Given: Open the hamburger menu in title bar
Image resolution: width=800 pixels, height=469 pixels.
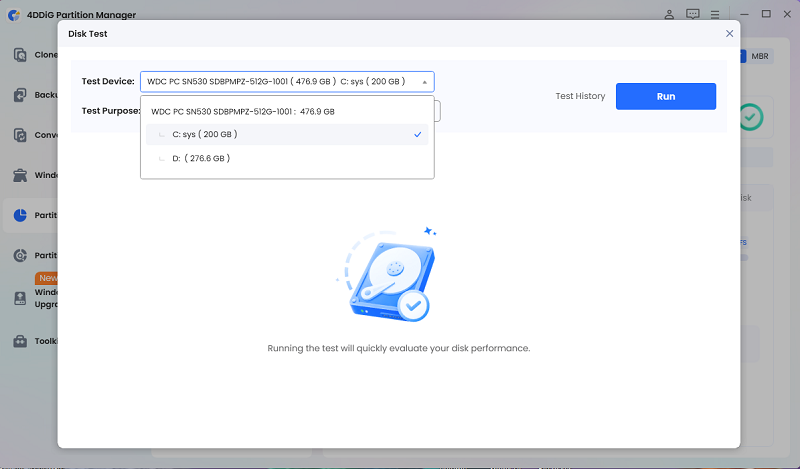Looking at the screenshot, I should [715, 15].
